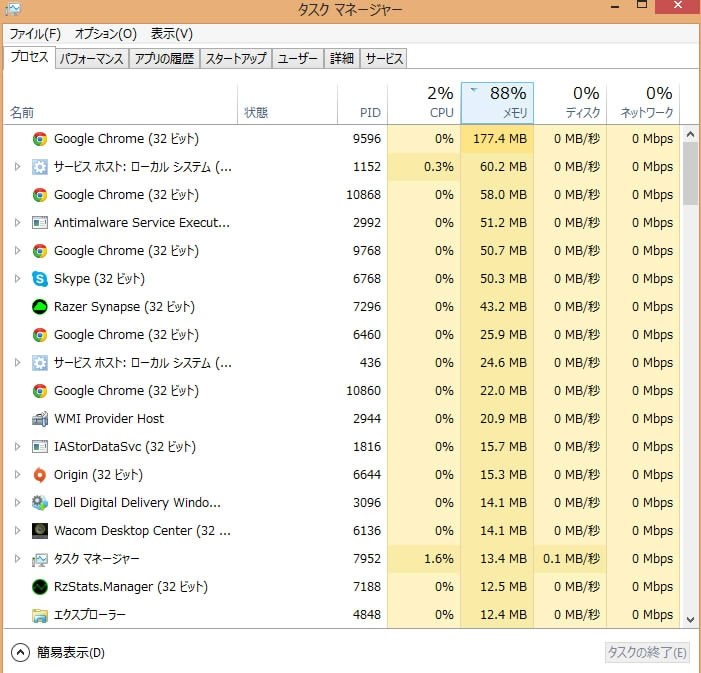This screenshot has height=673, width=701.
Task: Open the 表示(V) menu
Action: pyautogui.click(x=171, y=34)
